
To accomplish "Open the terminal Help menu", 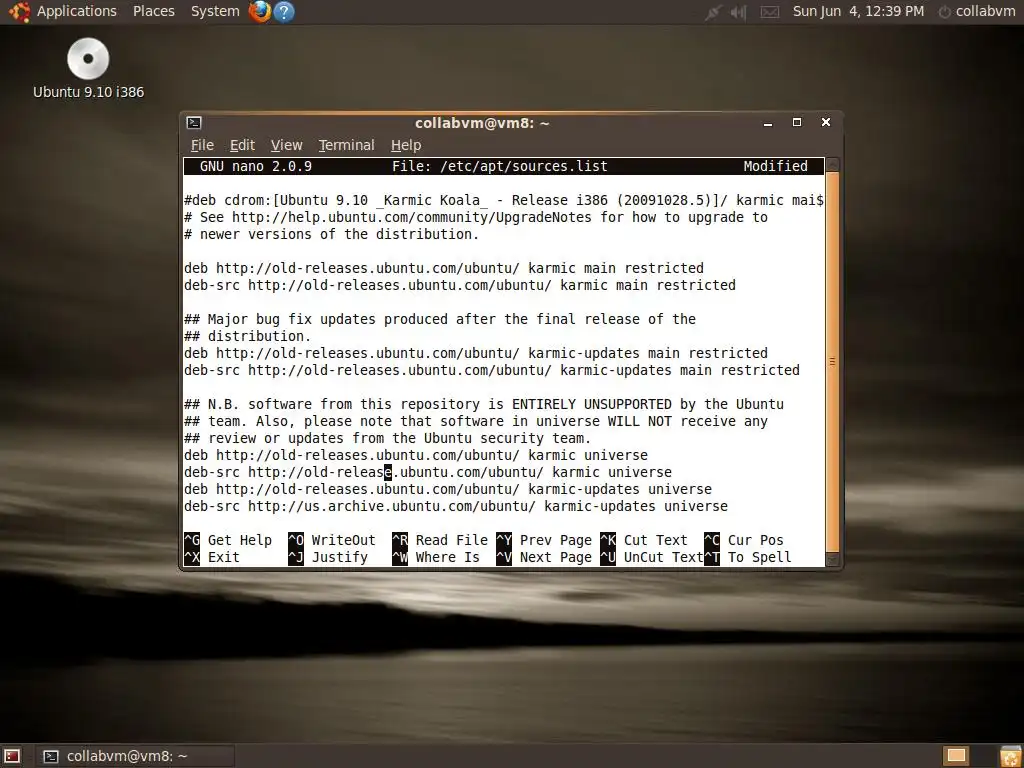I will [406, 145].
